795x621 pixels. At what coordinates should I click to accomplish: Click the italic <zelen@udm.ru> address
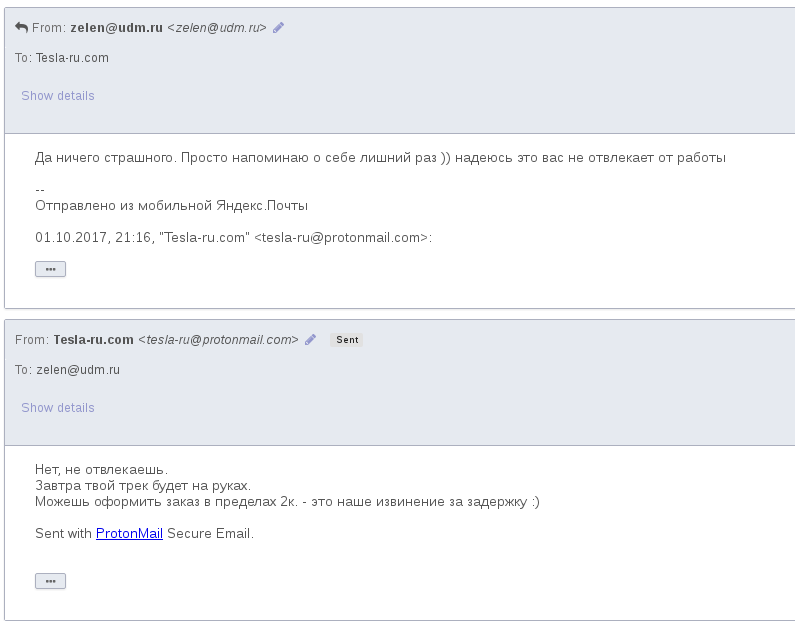pyautogui.click(x=217, y=28)
